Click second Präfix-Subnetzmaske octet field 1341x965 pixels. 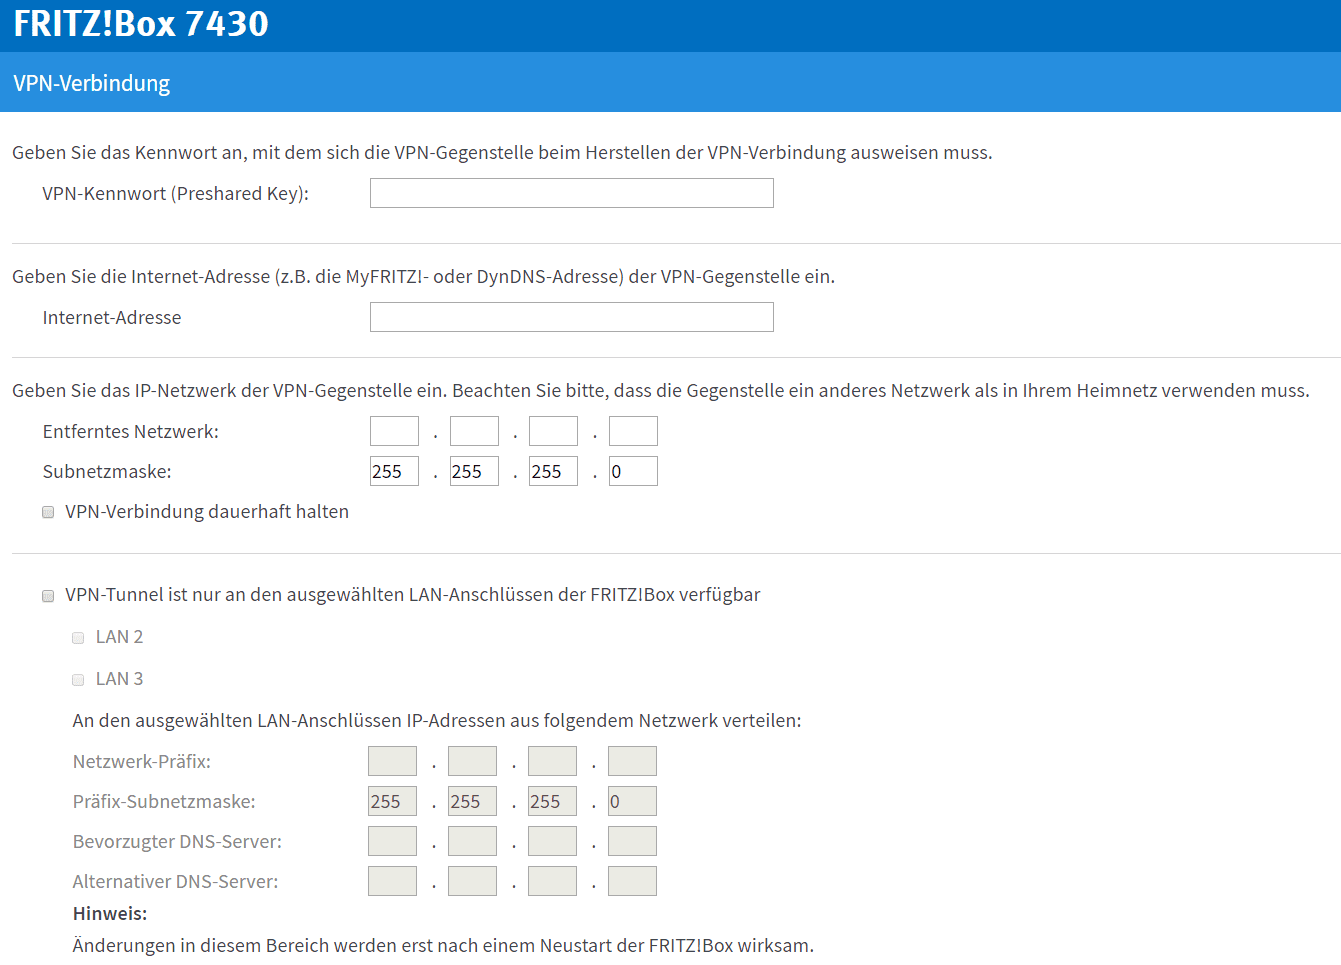pos(472,801)
